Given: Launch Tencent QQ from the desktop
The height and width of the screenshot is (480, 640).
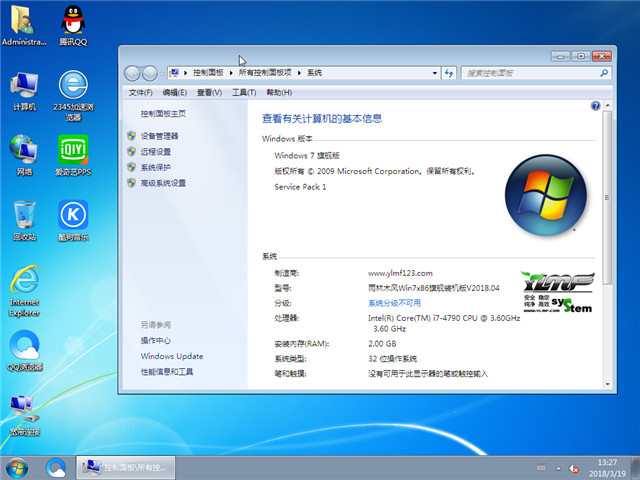Looking at the screenshot, I should point(73,25).
